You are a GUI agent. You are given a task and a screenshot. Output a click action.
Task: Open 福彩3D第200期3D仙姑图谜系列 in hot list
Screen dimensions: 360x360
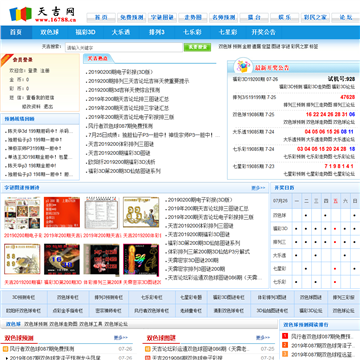(124, 171)
